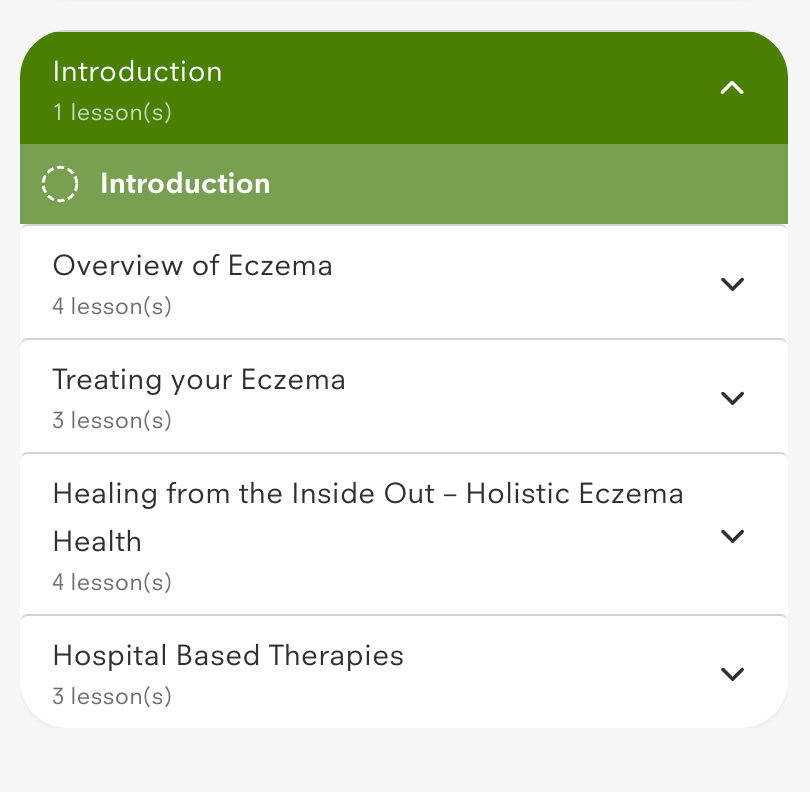Screen dimensions: 810x792
Task: Click empty space in the light green lesson row
Action: click(520, 184)
